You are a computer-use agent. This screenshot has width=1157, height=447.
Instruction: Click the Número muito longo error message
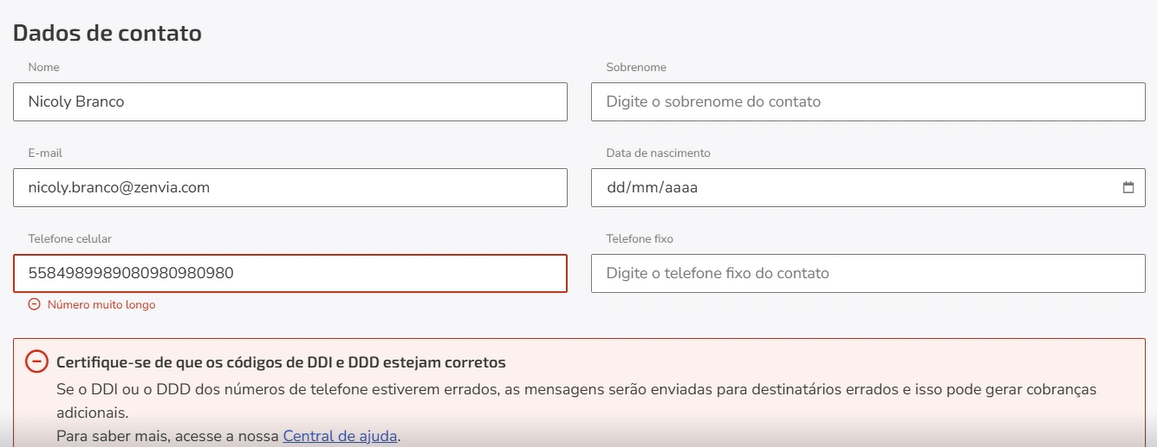click(101, 305)
